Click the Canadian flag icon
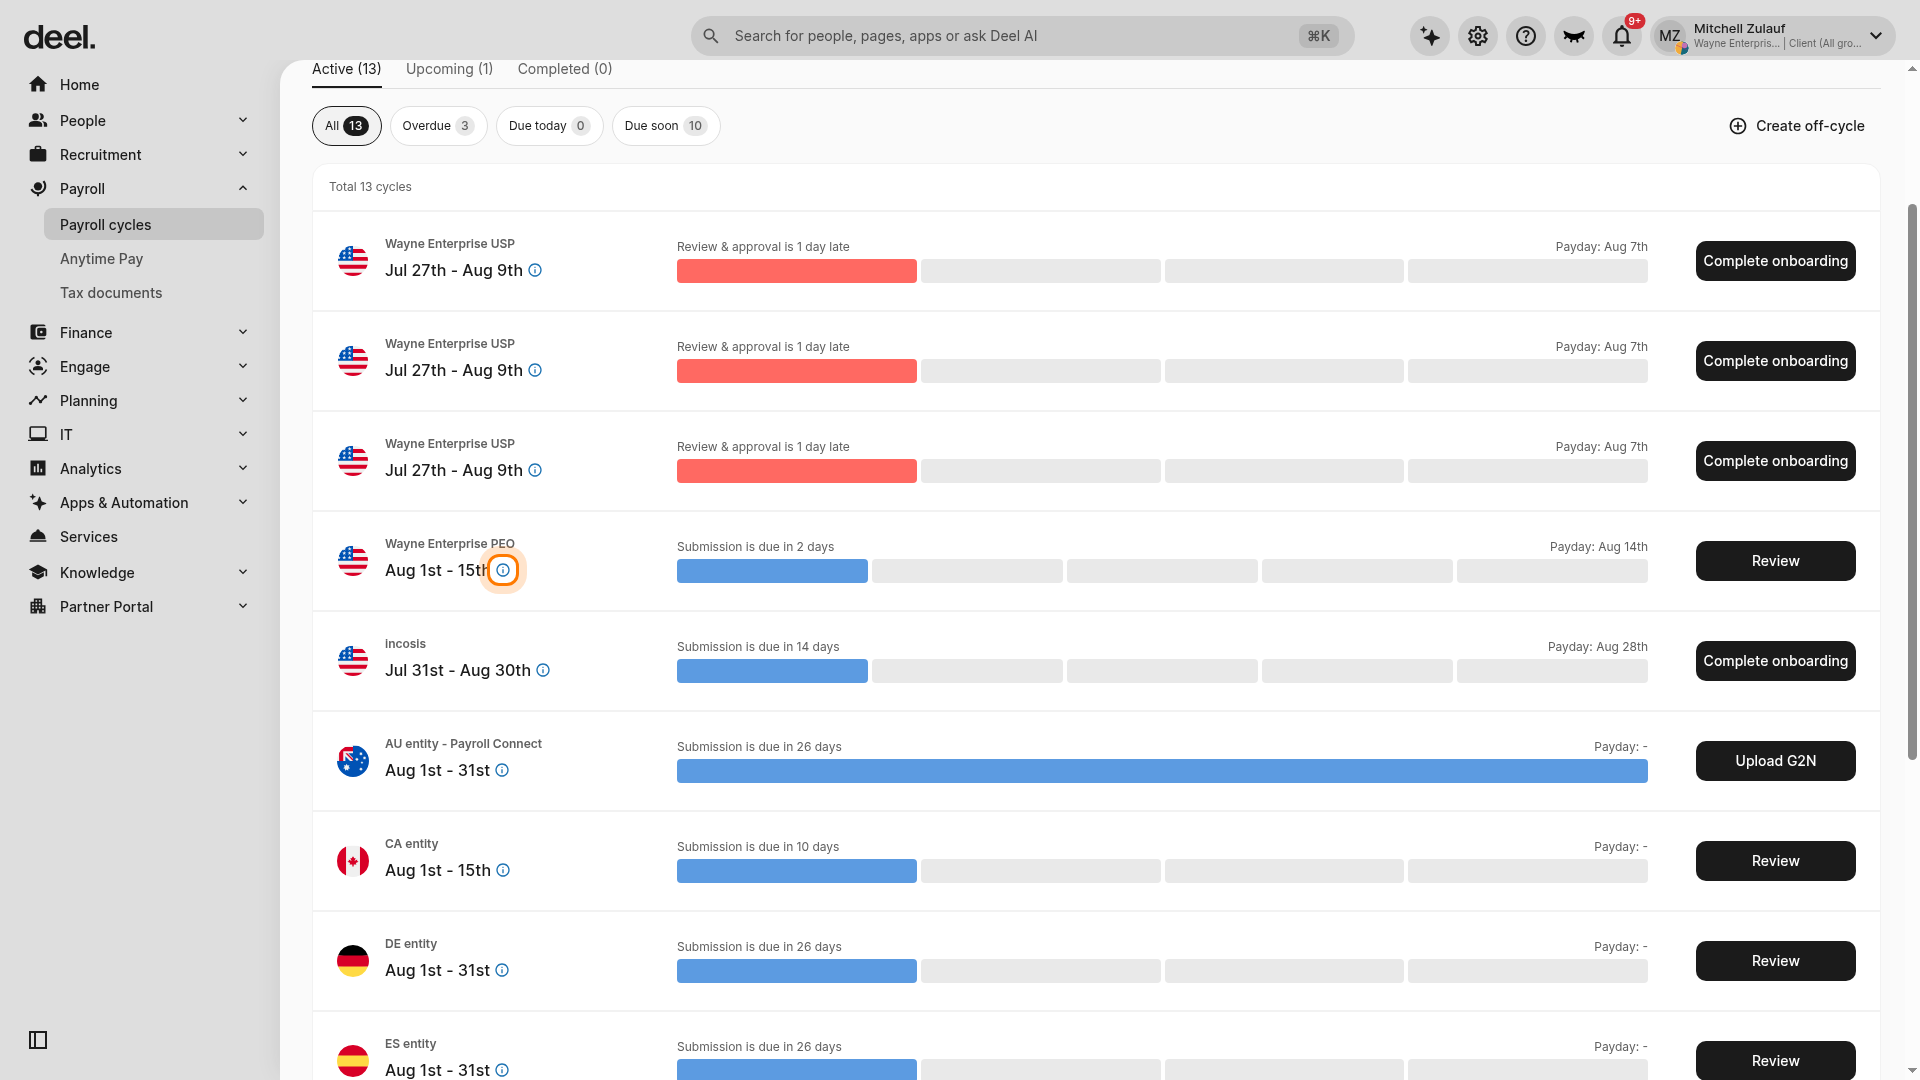Screen dimensions: 1920x1080 353,861
